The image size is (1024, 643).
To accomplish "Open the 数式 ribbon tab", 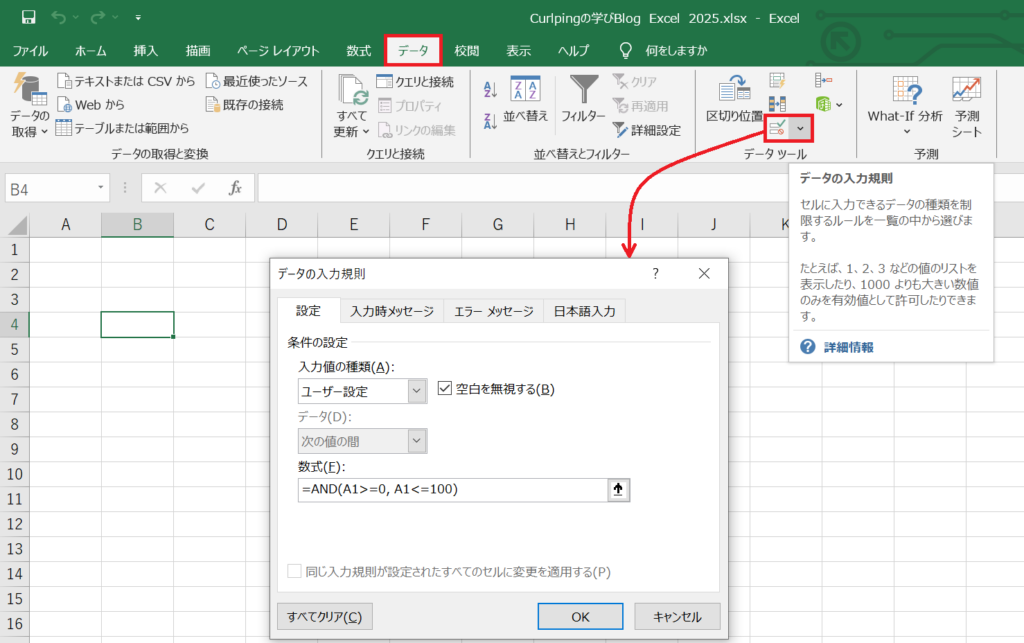I will tap(358, 51).
